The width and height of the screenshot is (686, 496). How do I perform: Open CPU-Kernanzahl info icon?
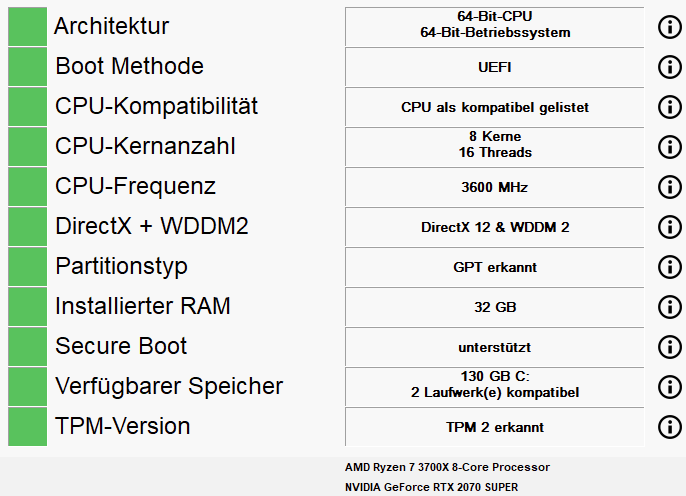point(670,147)
